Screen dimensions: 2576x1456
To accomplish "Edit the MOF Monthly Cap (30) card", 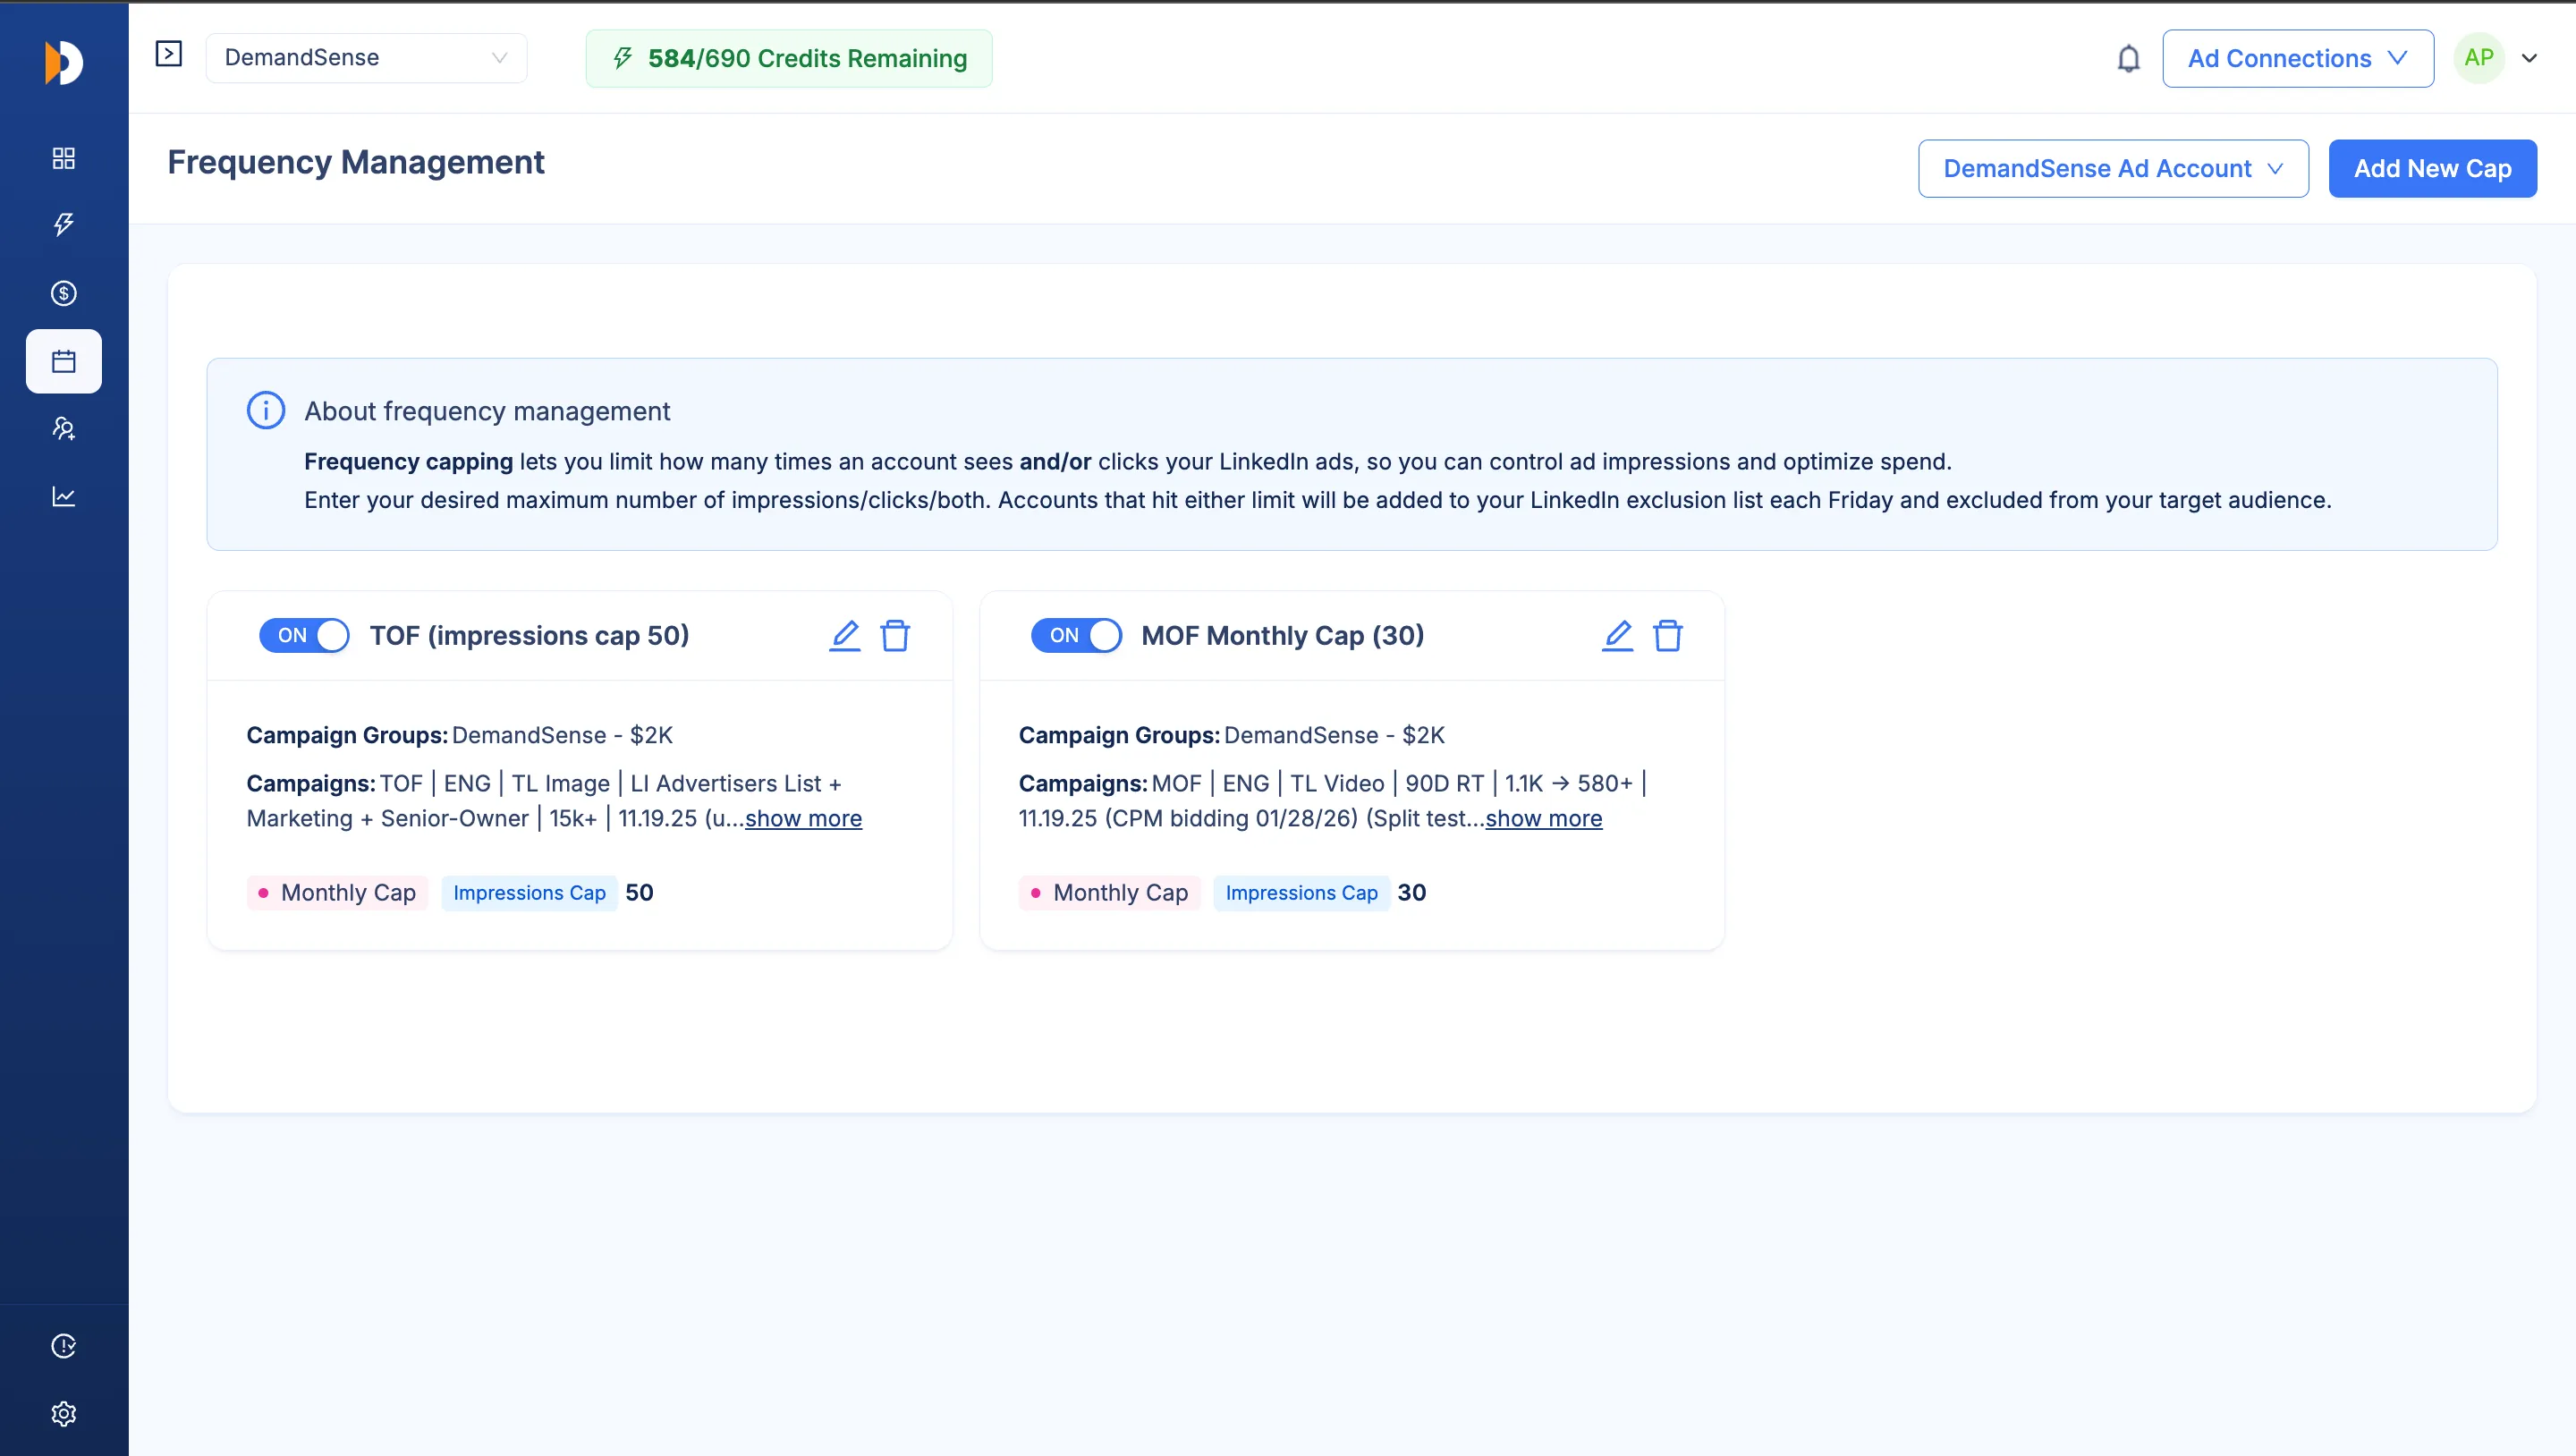I will pos(1617,636).
